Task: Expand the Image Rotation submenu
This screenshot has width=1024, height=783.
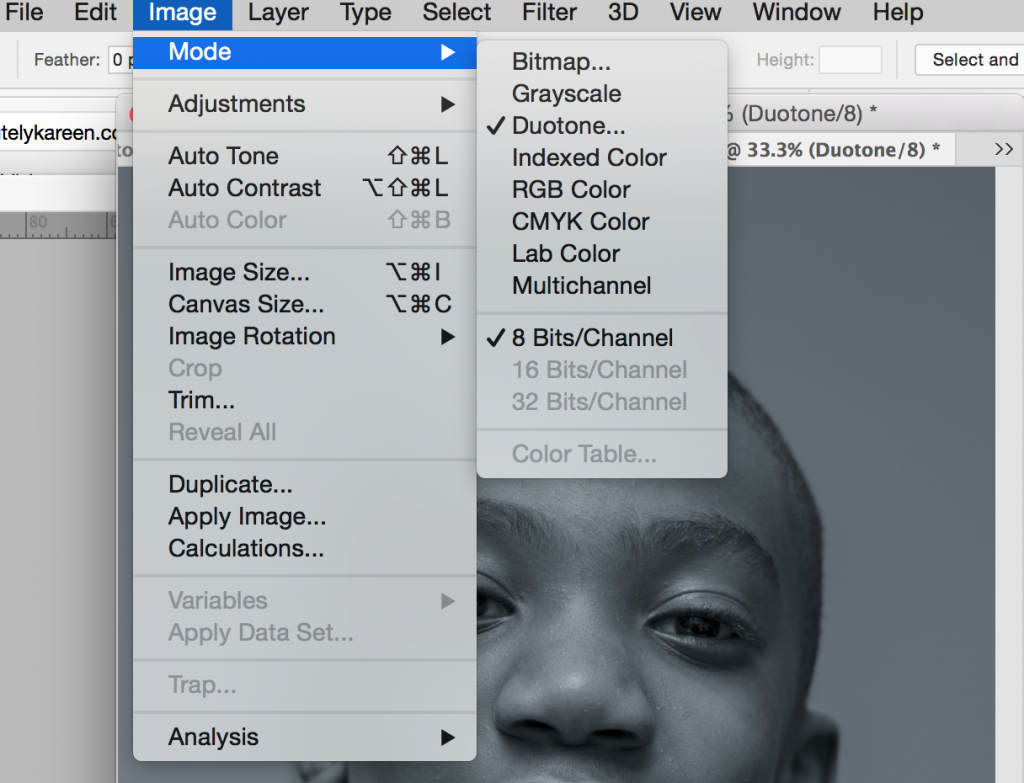Action: 305,336
